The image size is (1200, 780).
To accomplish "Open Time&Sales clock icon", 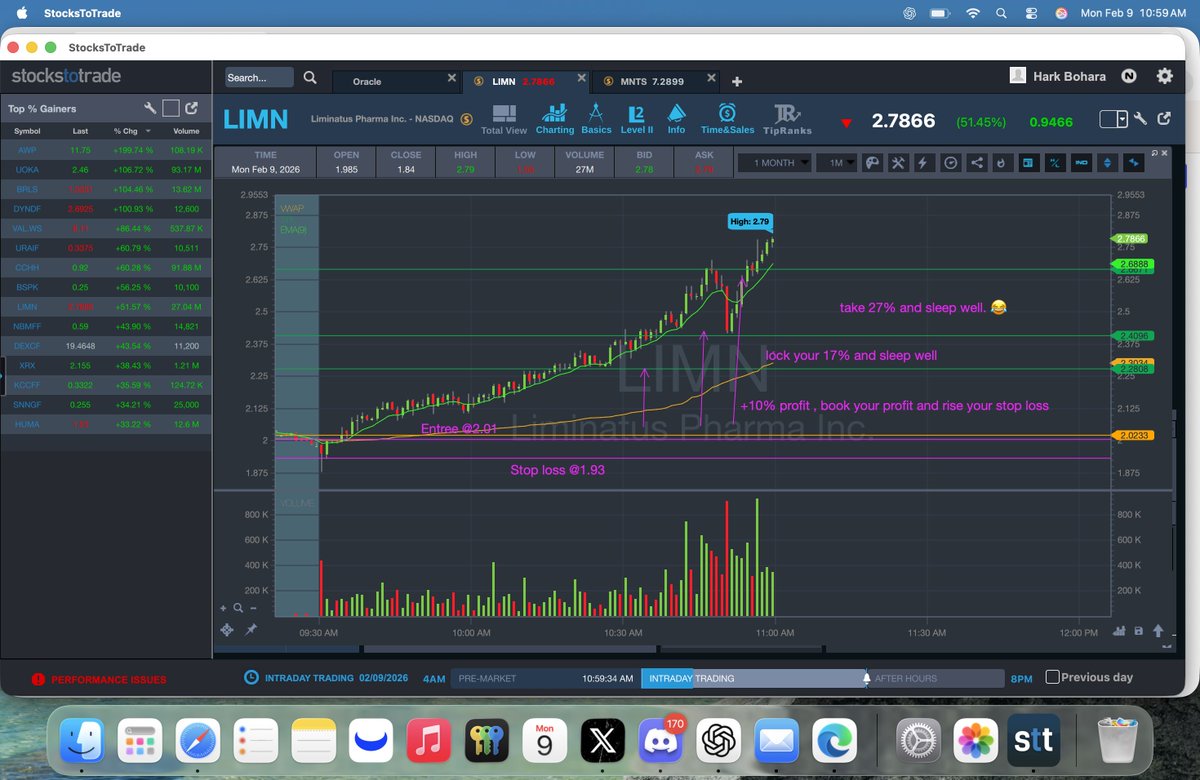I will pos(727,119).
